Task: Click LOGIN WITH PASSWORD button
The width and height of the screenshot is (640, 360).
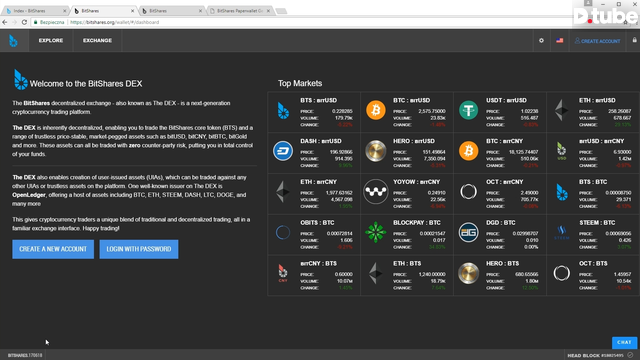Action: (x=139, y=249)
